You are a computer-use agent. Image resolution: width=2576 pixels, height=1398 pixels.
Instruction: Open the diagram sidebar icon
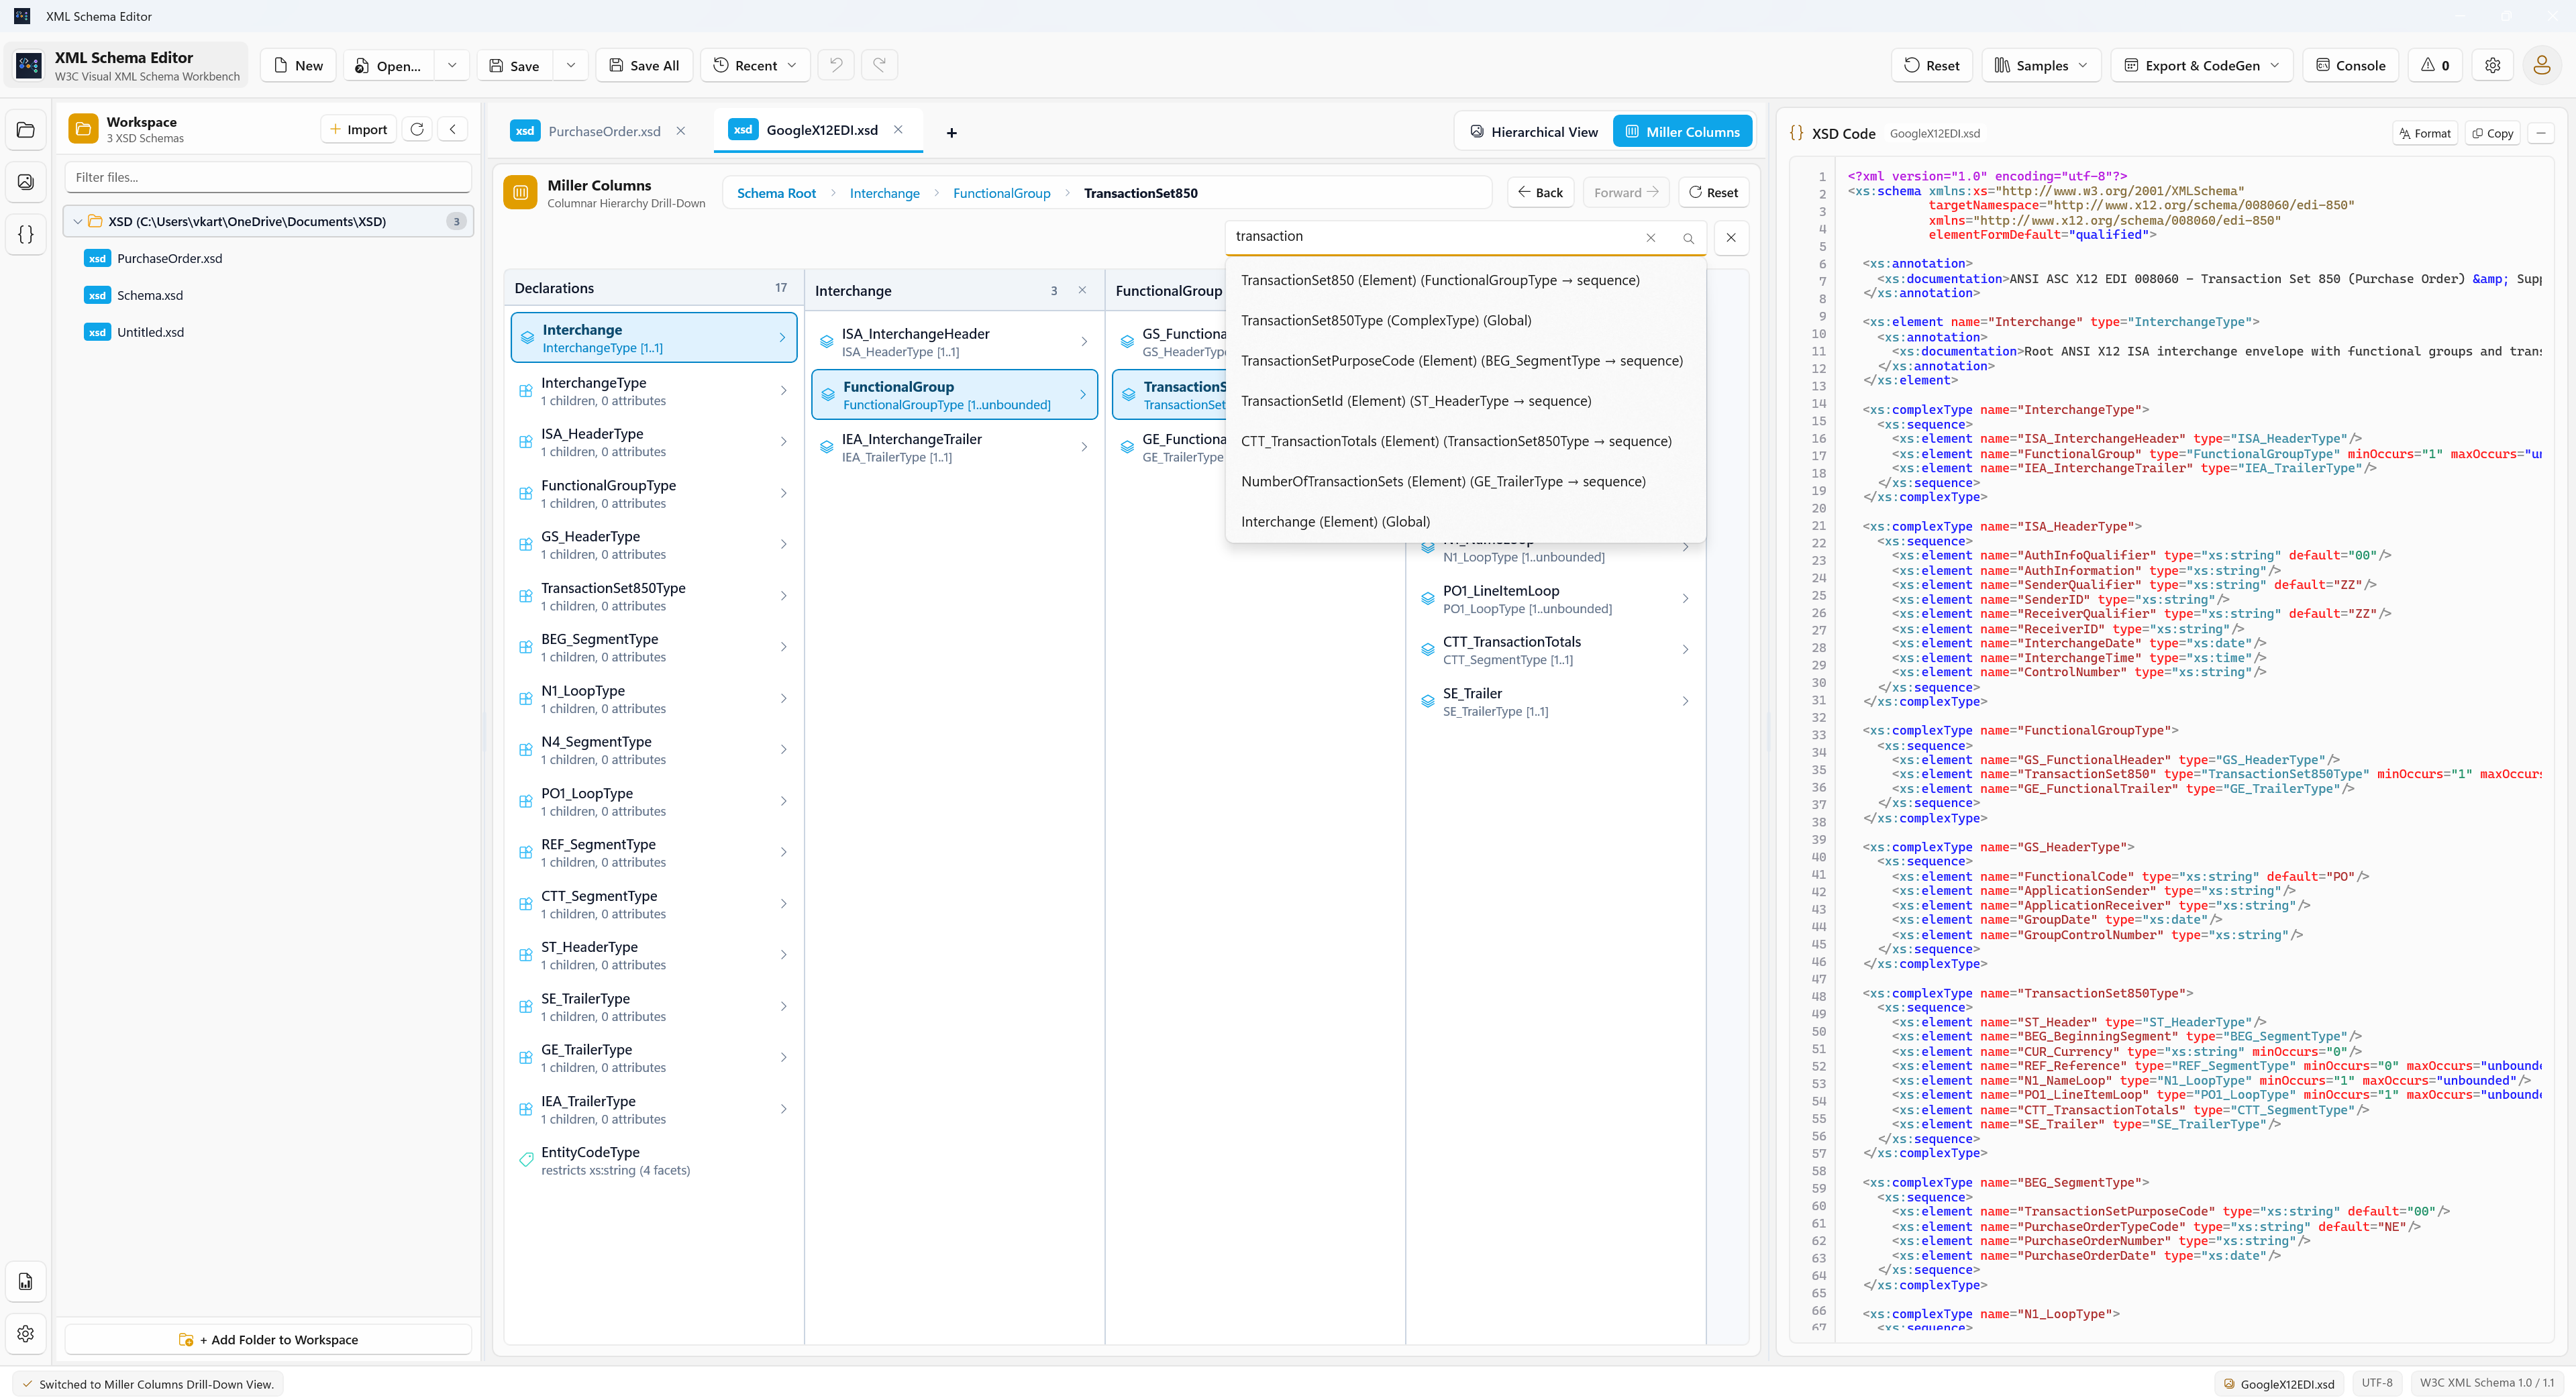[x=26, y=182]
